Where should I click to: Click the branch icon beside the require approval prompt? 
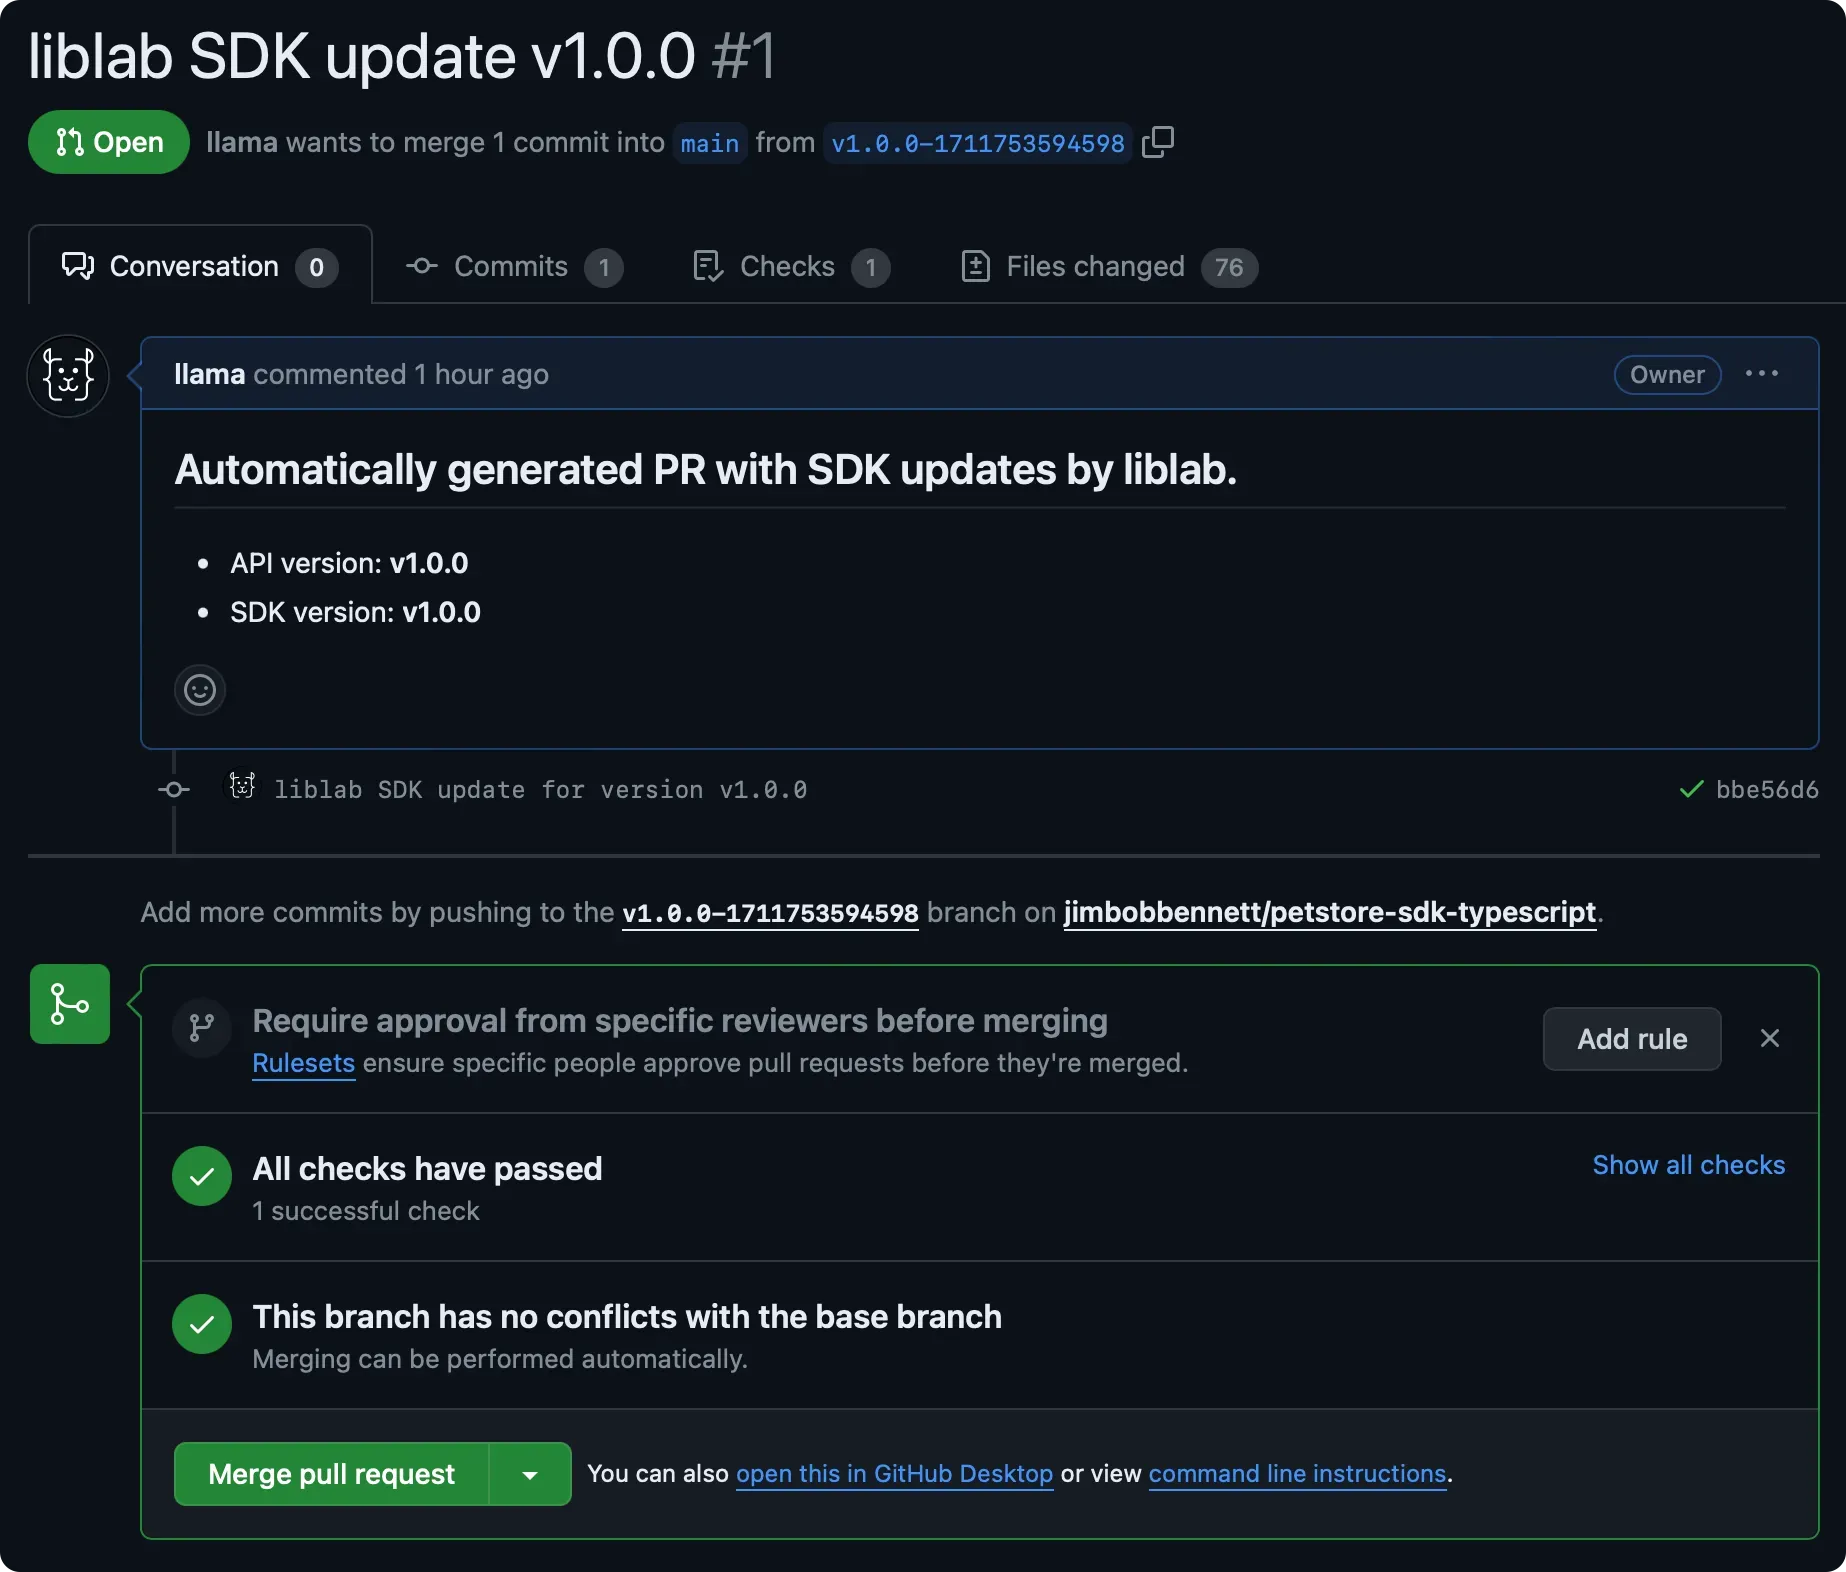202,1027
